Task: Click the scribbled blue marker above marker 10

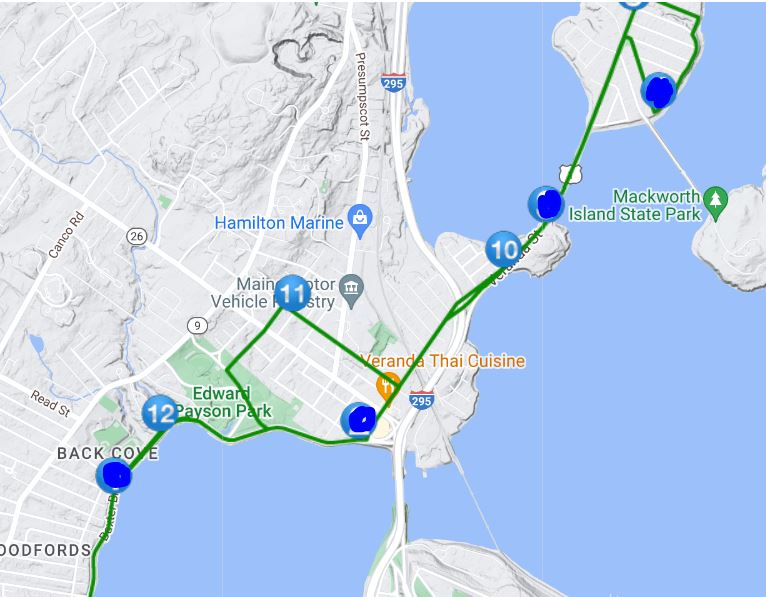Action: click(x=546, y=204)
